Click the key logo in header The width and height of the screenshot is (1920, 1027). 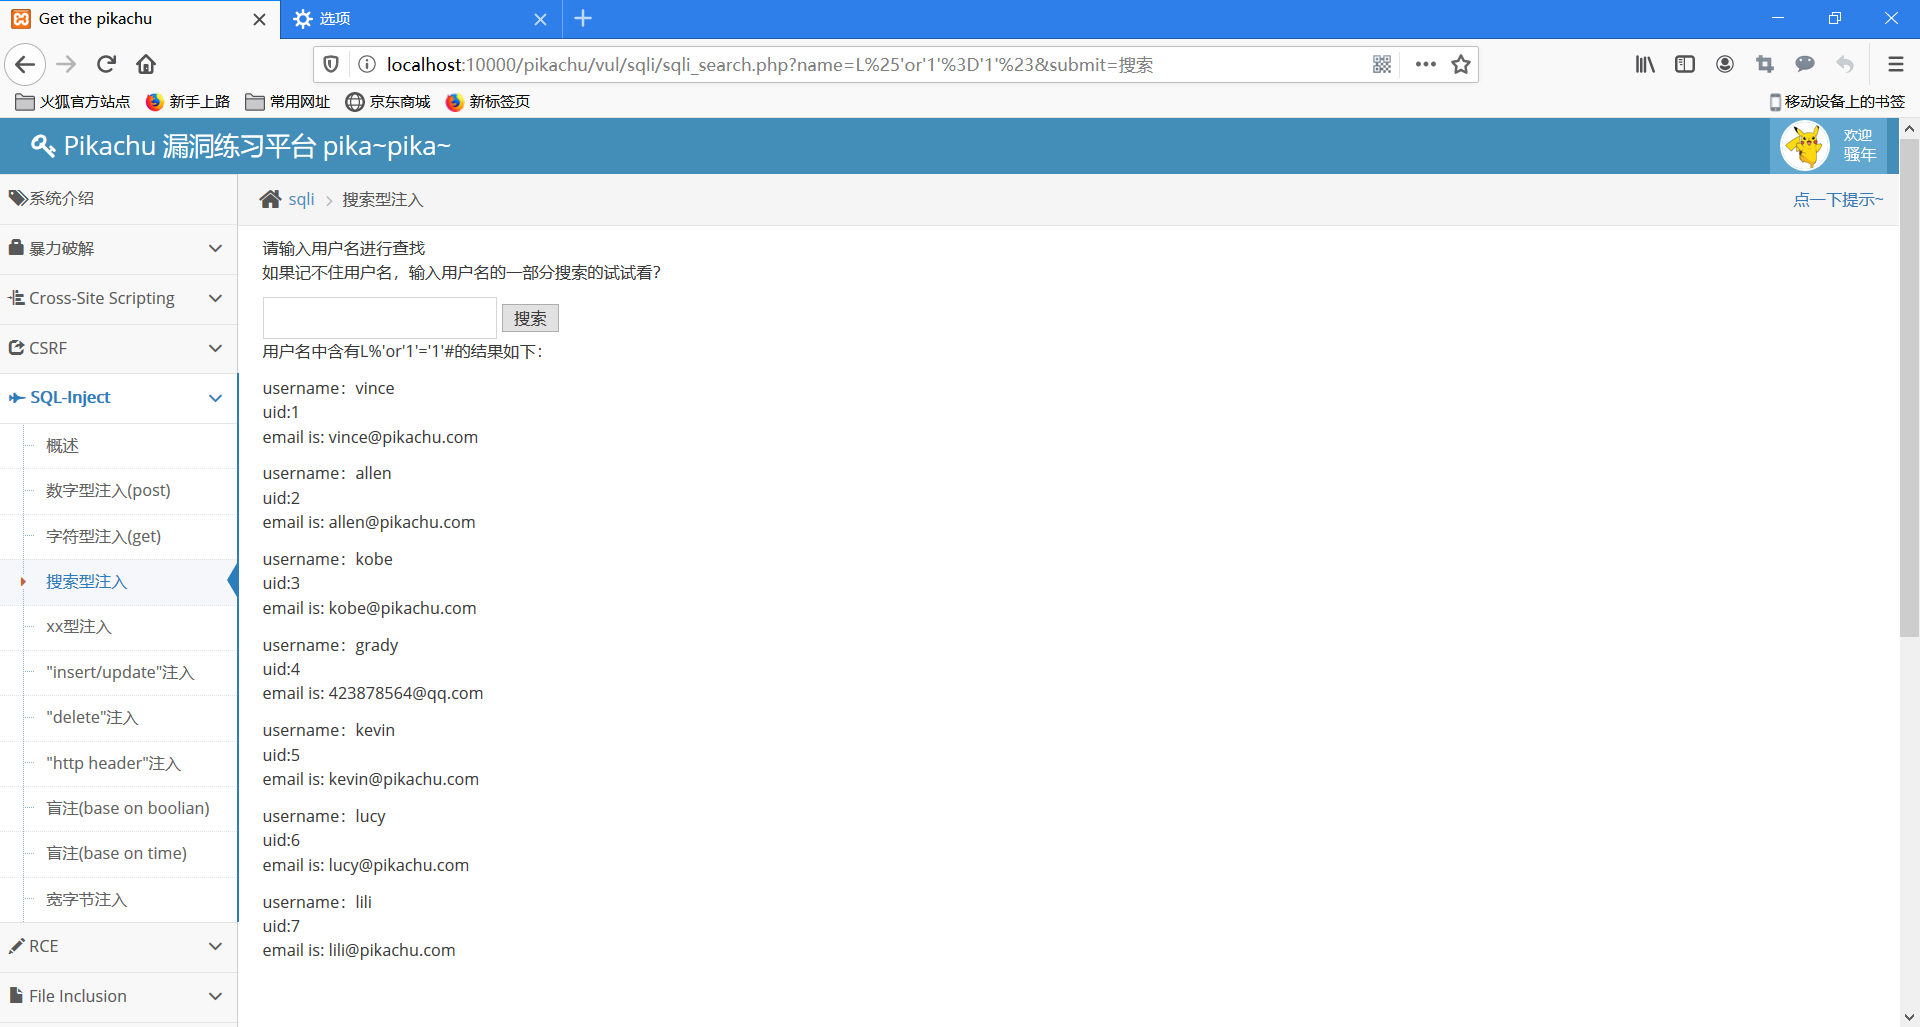coord(43,146)
